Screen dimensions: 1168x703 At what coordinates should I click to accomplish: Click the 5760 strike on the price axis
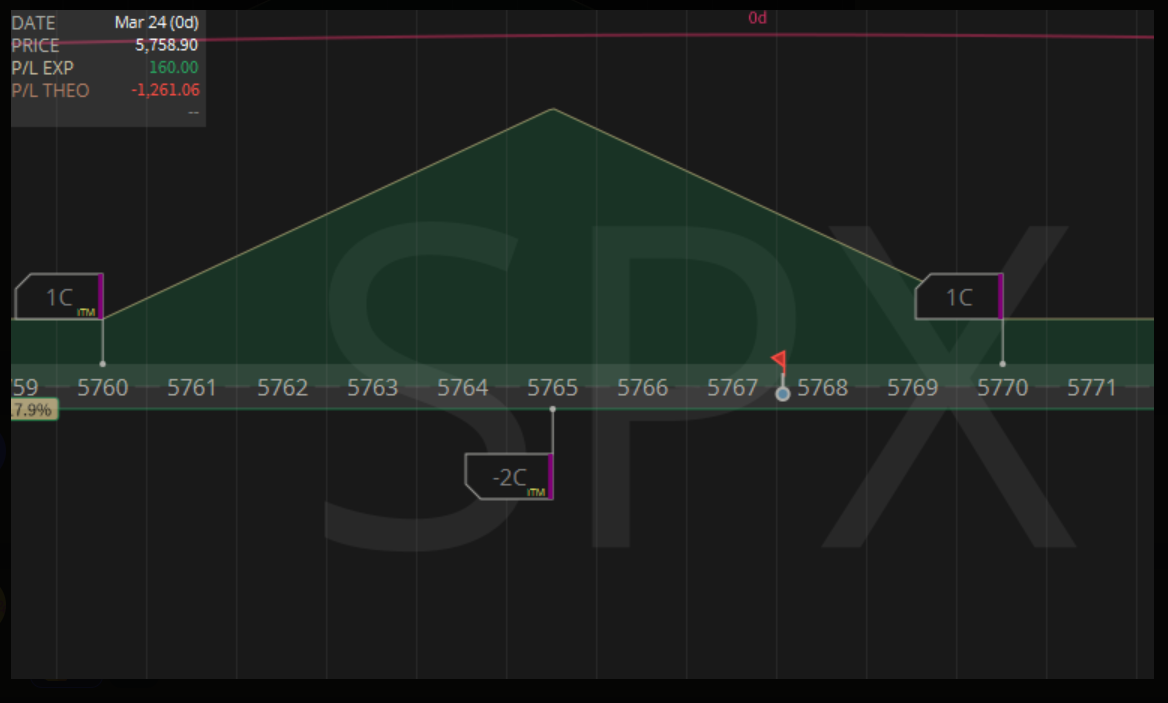(x=103, y=387)
